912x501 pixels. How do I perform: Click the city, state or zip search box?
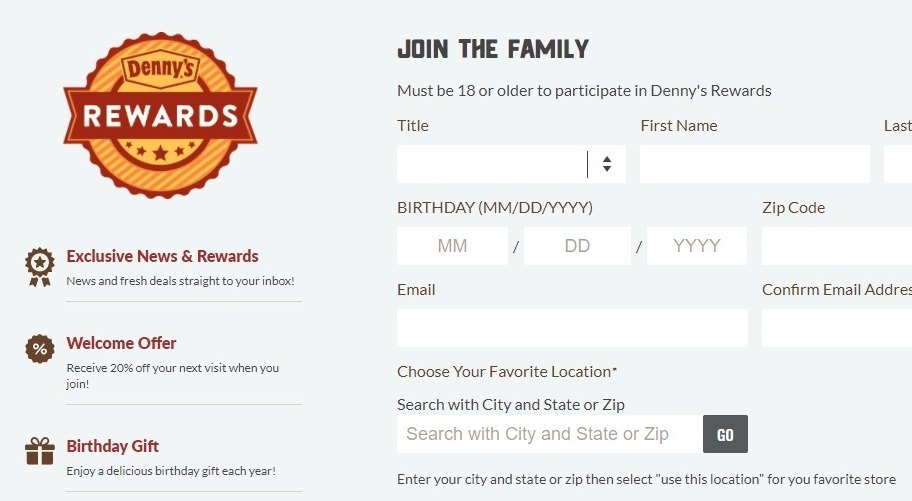click(549, 434)
